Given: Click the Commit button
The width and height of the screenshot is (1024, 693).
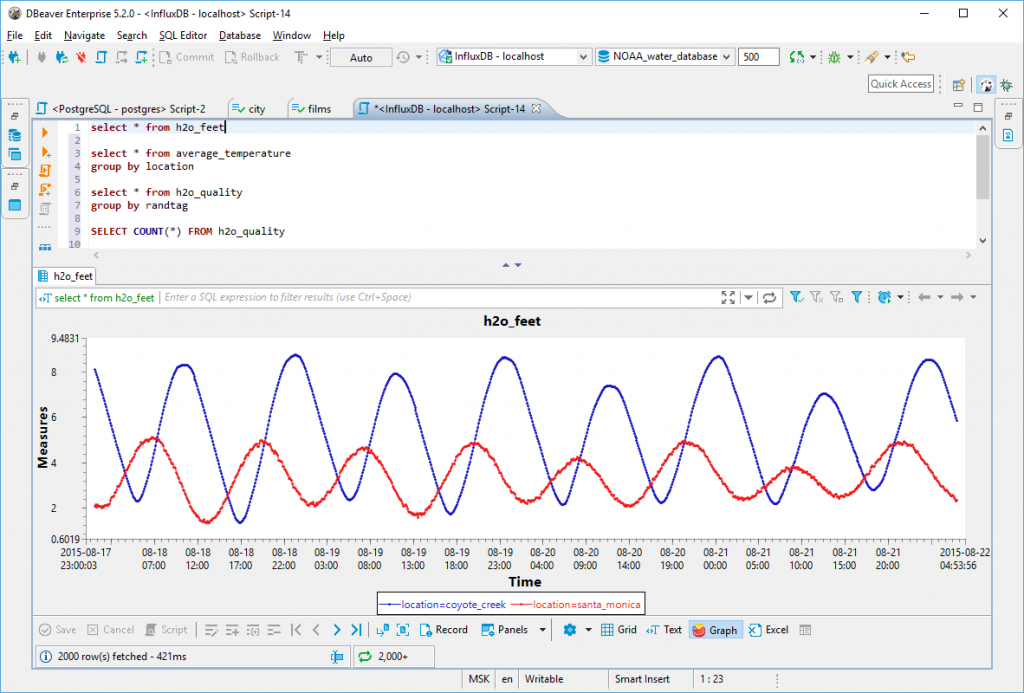Looking at the screenshot, I should point(187,57).
